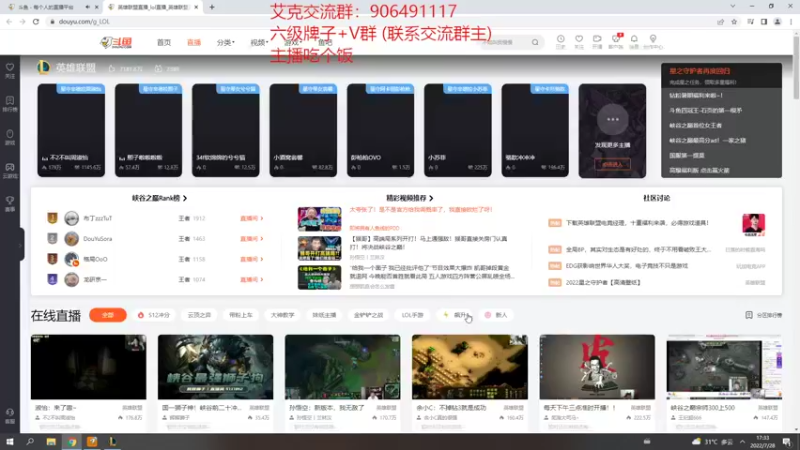Viewport: 800px width, 450px height.
Task: Open File Explorer from taskbar
Action: pos(51,441)
